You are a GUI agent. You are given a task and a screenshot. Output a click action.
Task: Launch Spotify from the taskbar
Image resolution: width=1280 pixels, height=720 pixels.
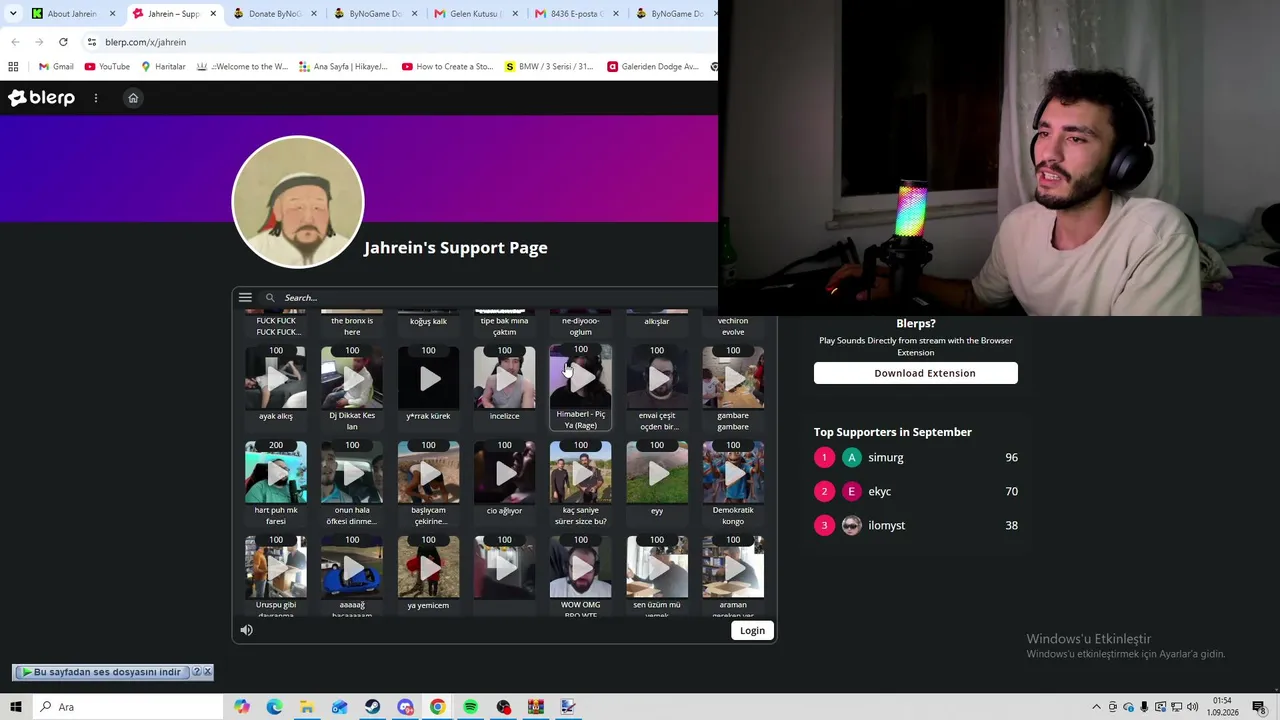470,707
